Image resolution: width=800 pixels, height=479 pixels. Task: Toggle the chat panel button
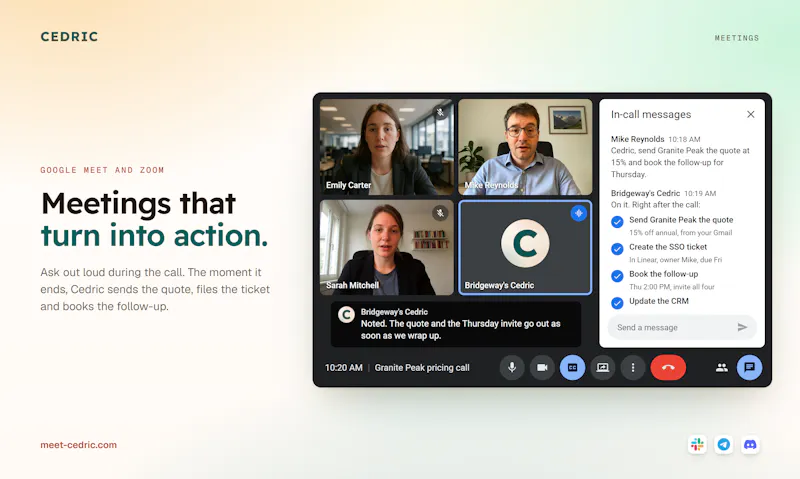click(x=749, y=367)
